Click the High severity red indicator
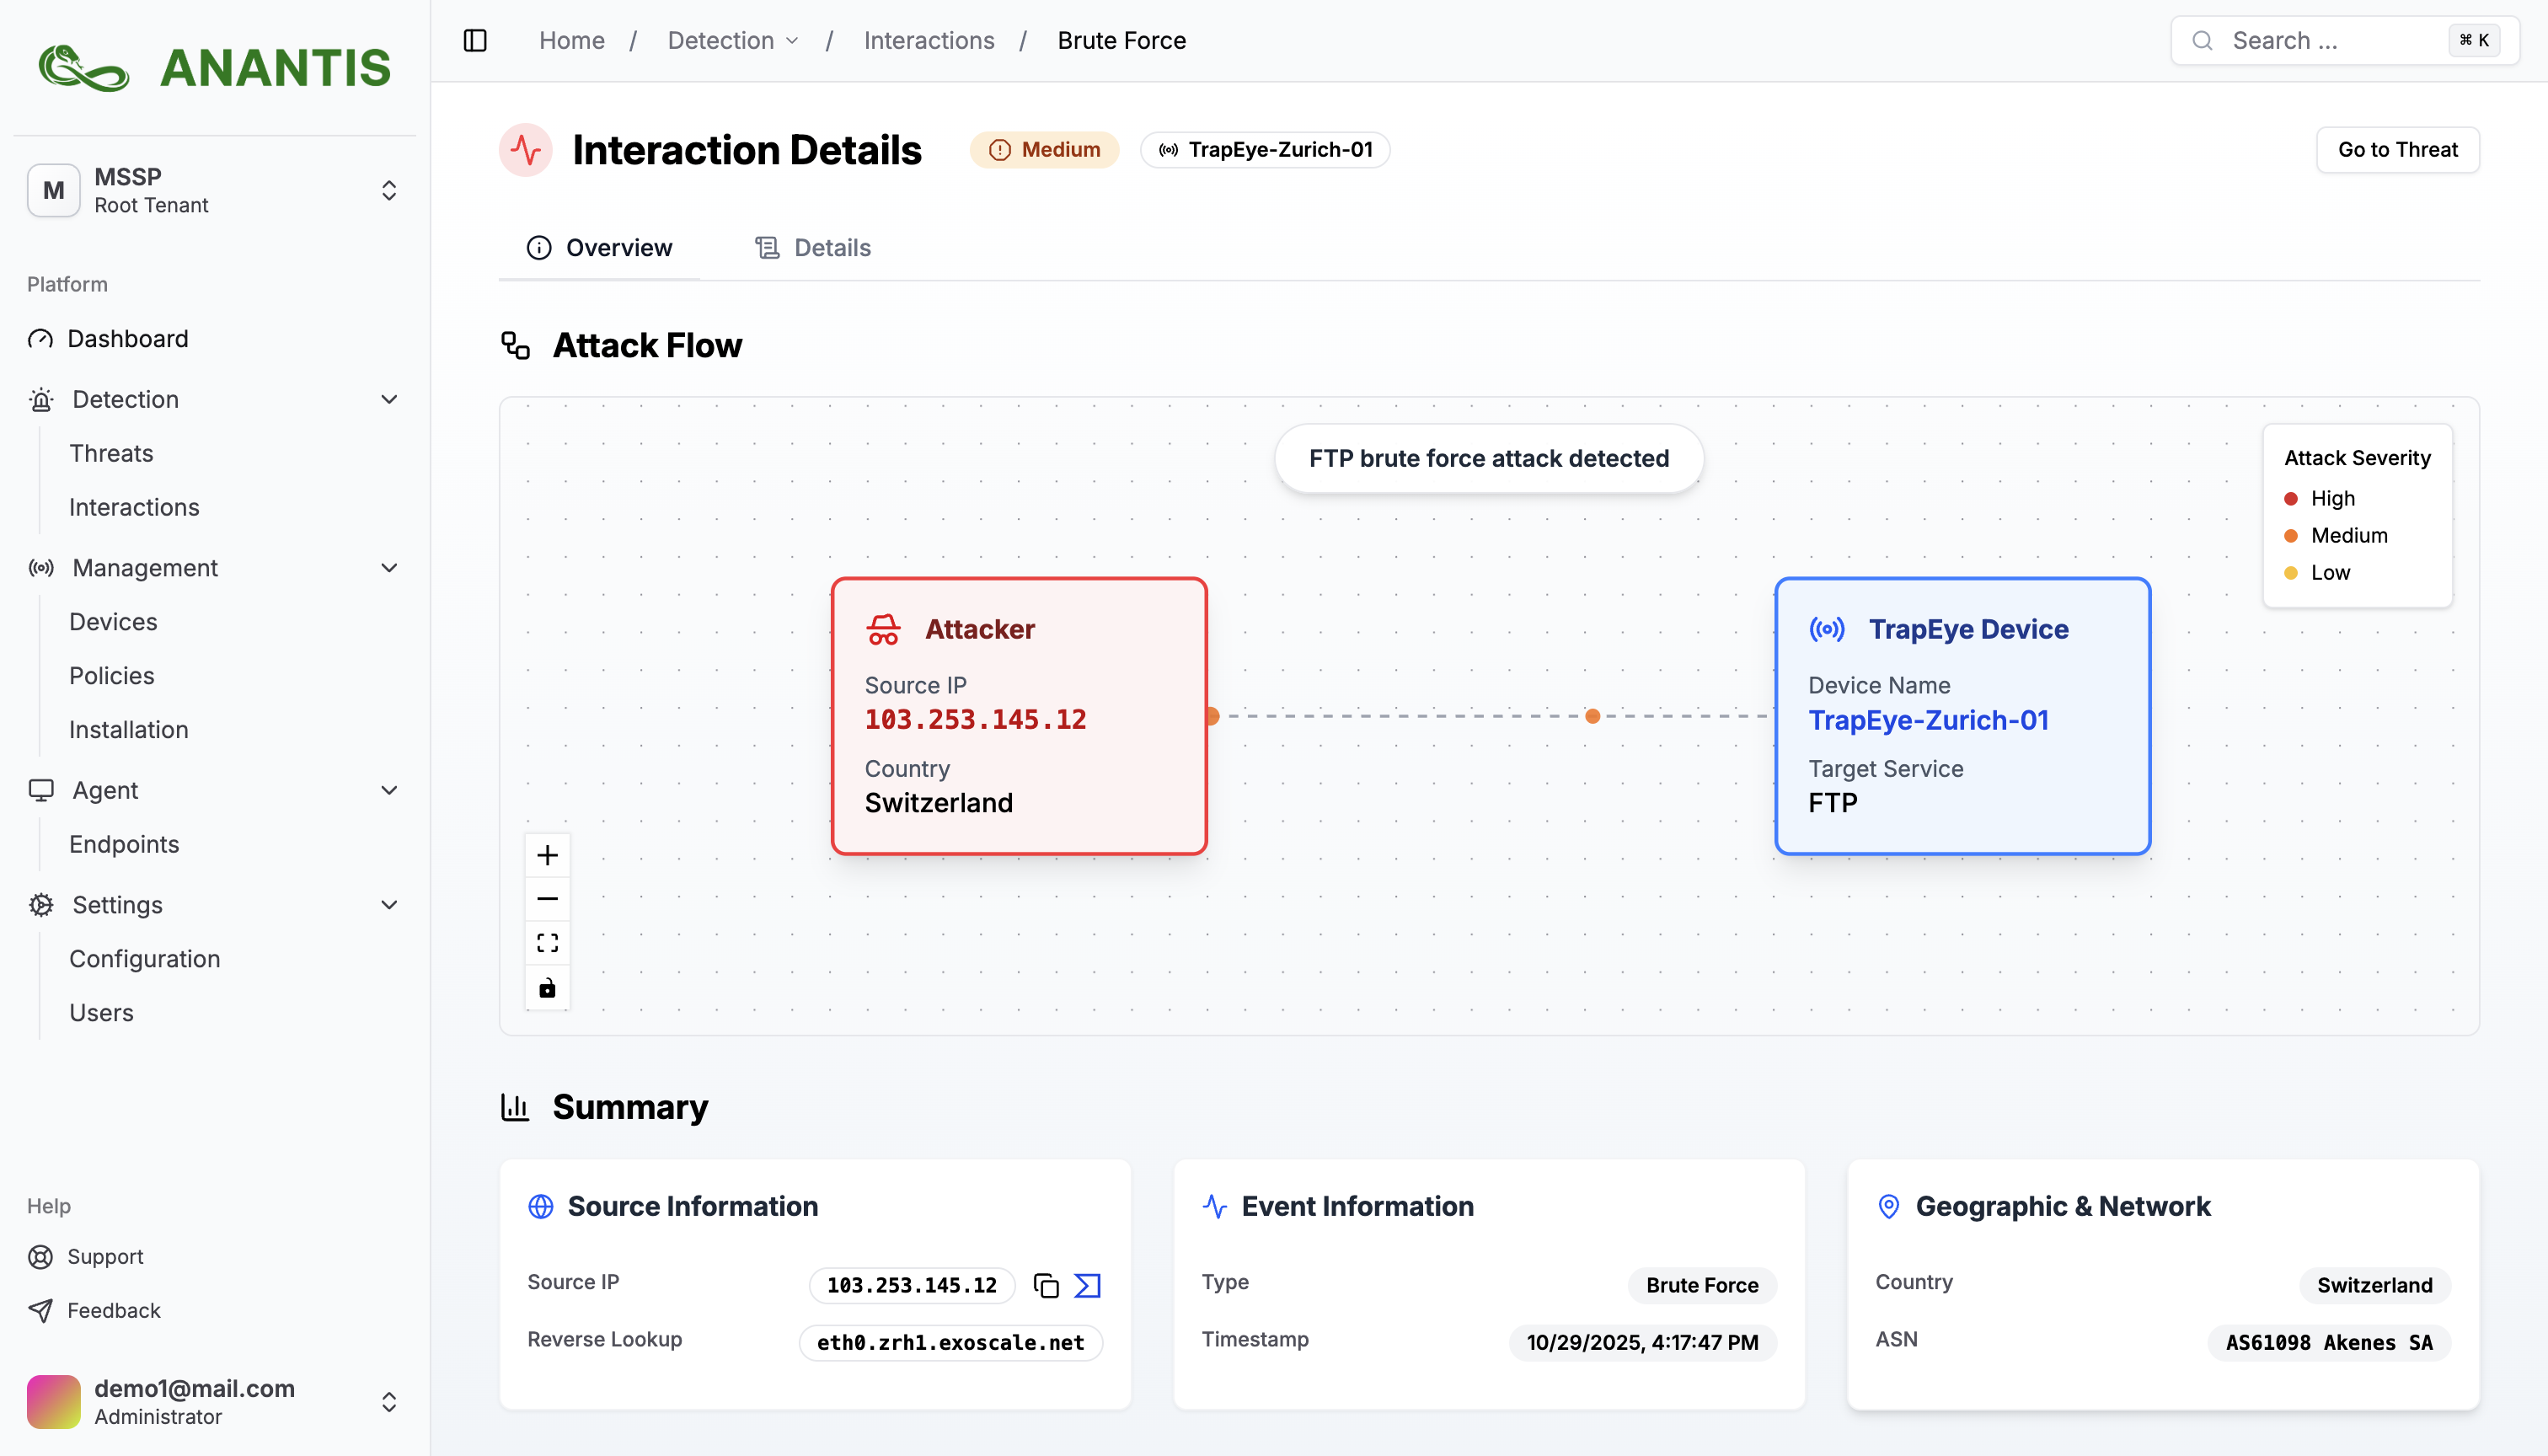Screen dimensions: 2548x1456 pos(2290,498)
